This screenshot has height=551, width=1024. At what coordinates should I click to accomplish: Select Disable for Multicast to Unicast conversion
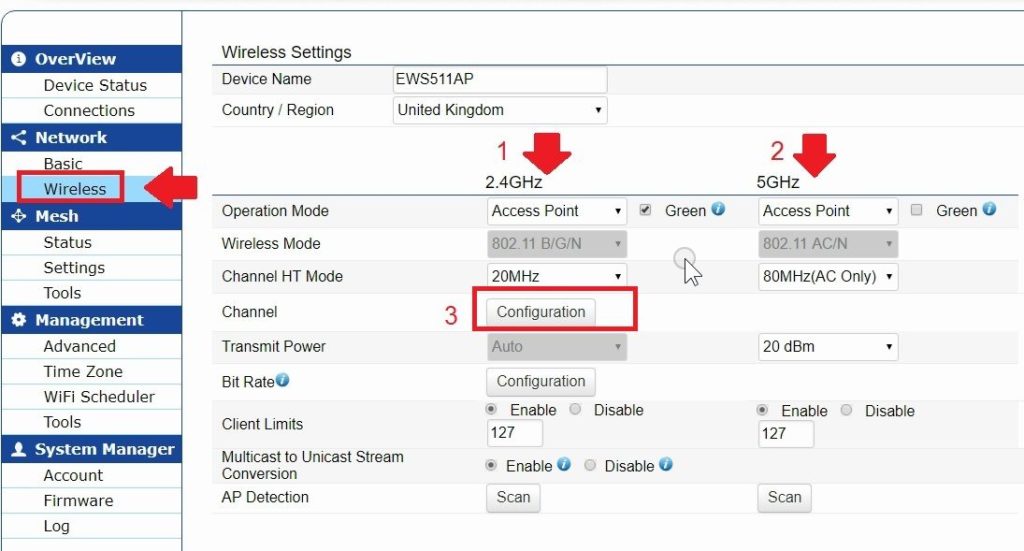(591, 466)
